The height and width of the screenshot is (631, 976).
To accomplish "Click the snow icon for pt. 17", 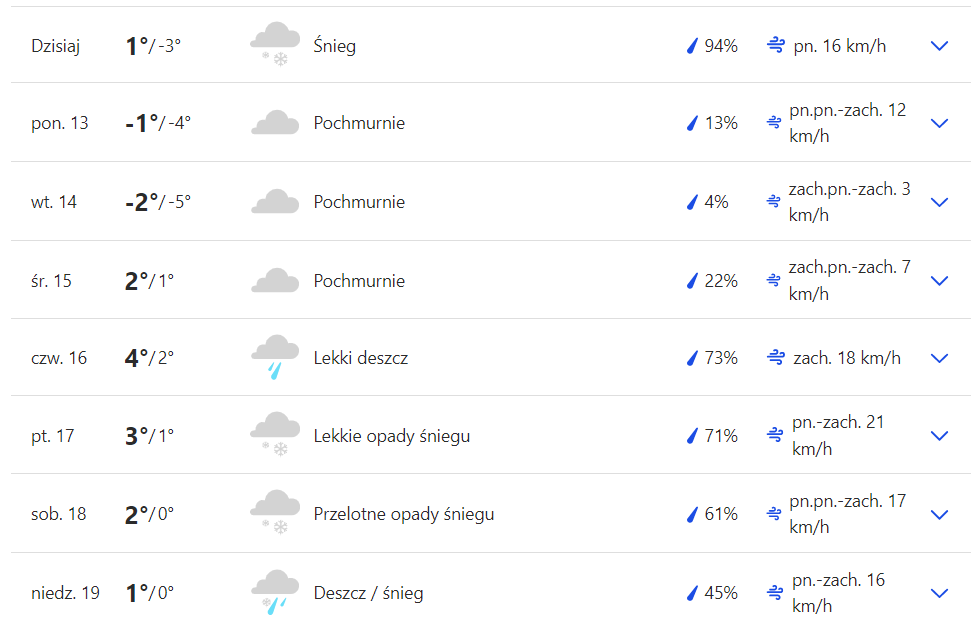I will (x=275, y=436).
